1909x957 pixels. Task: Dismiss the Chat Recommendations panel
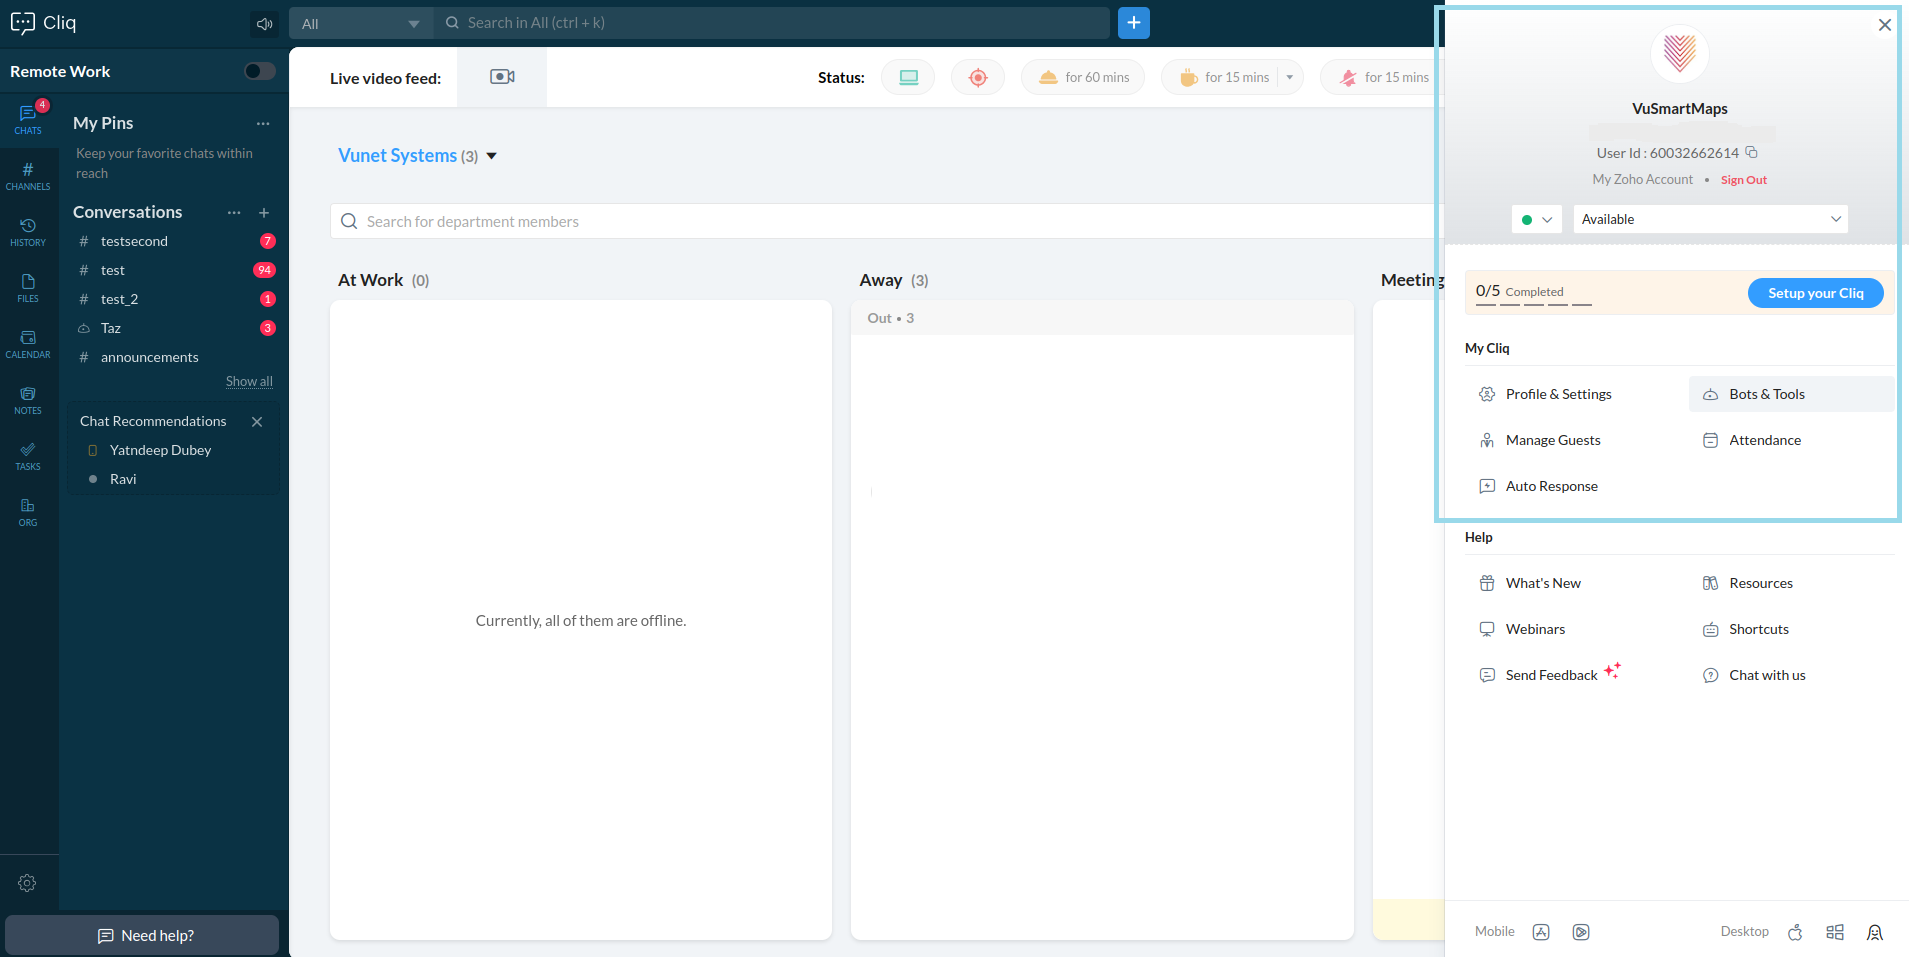coord(257,422)
